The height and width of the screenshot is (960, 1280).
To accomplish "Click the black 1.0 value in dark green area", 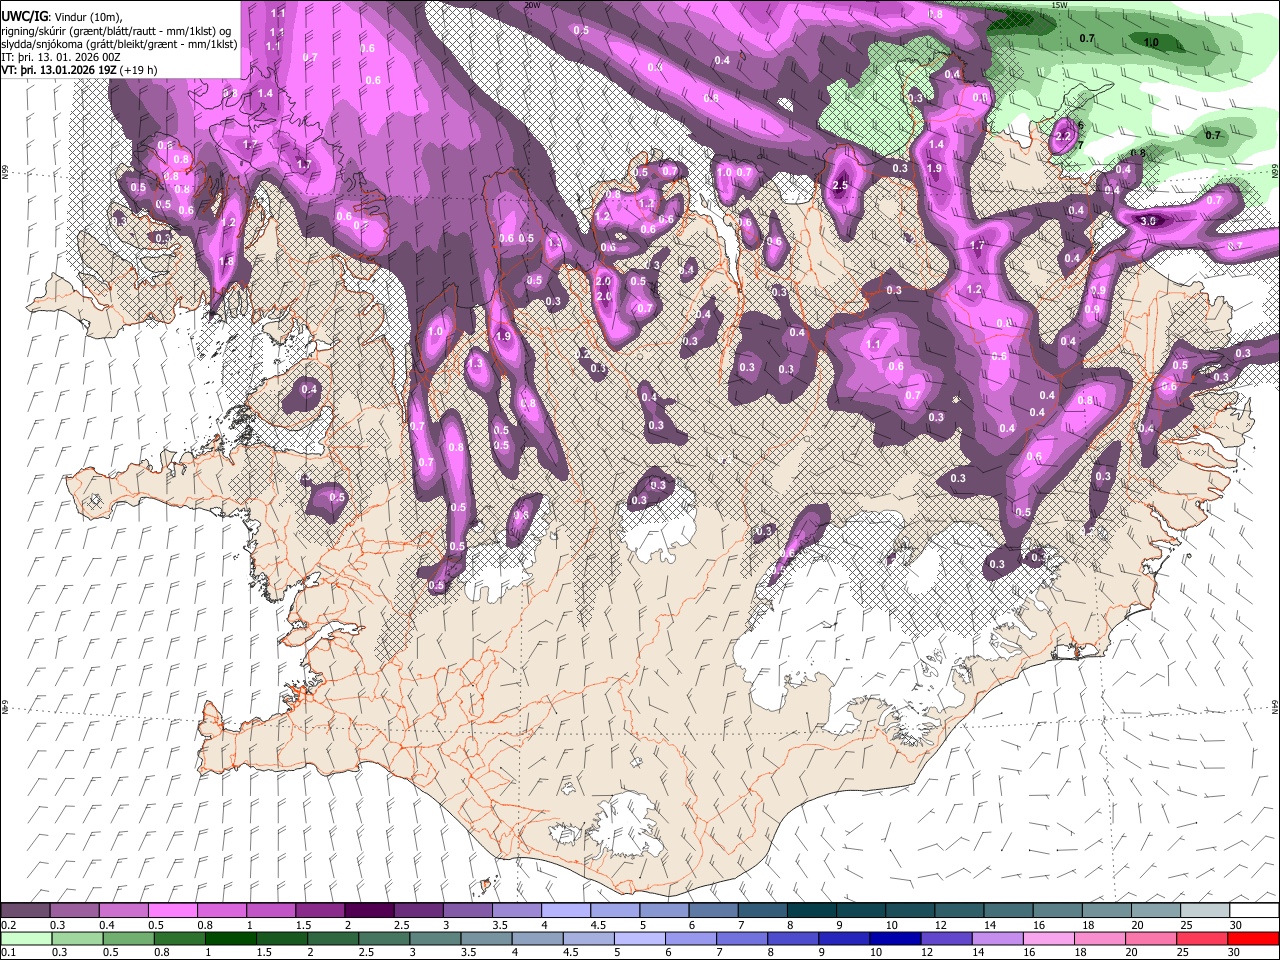I will pyautogui.click(x=1151, y=42).
